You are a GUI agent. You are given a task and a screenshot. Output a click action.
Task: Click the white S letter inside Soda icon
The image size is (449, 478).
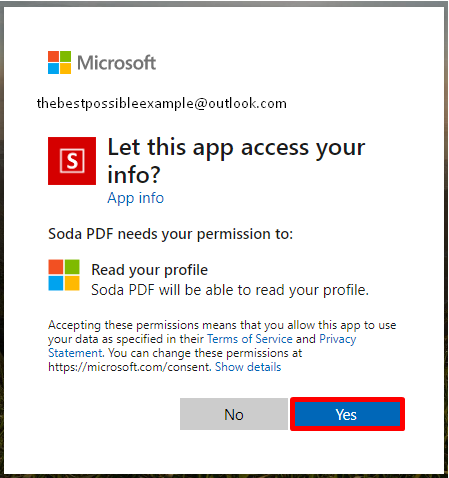click(72, 161)
